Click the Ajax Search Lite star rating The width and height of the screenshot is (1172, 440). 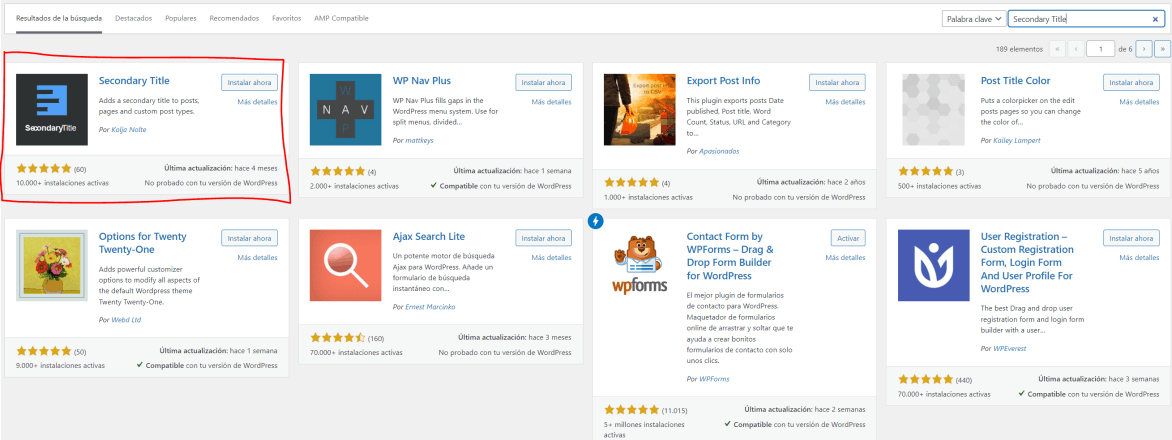338,338
